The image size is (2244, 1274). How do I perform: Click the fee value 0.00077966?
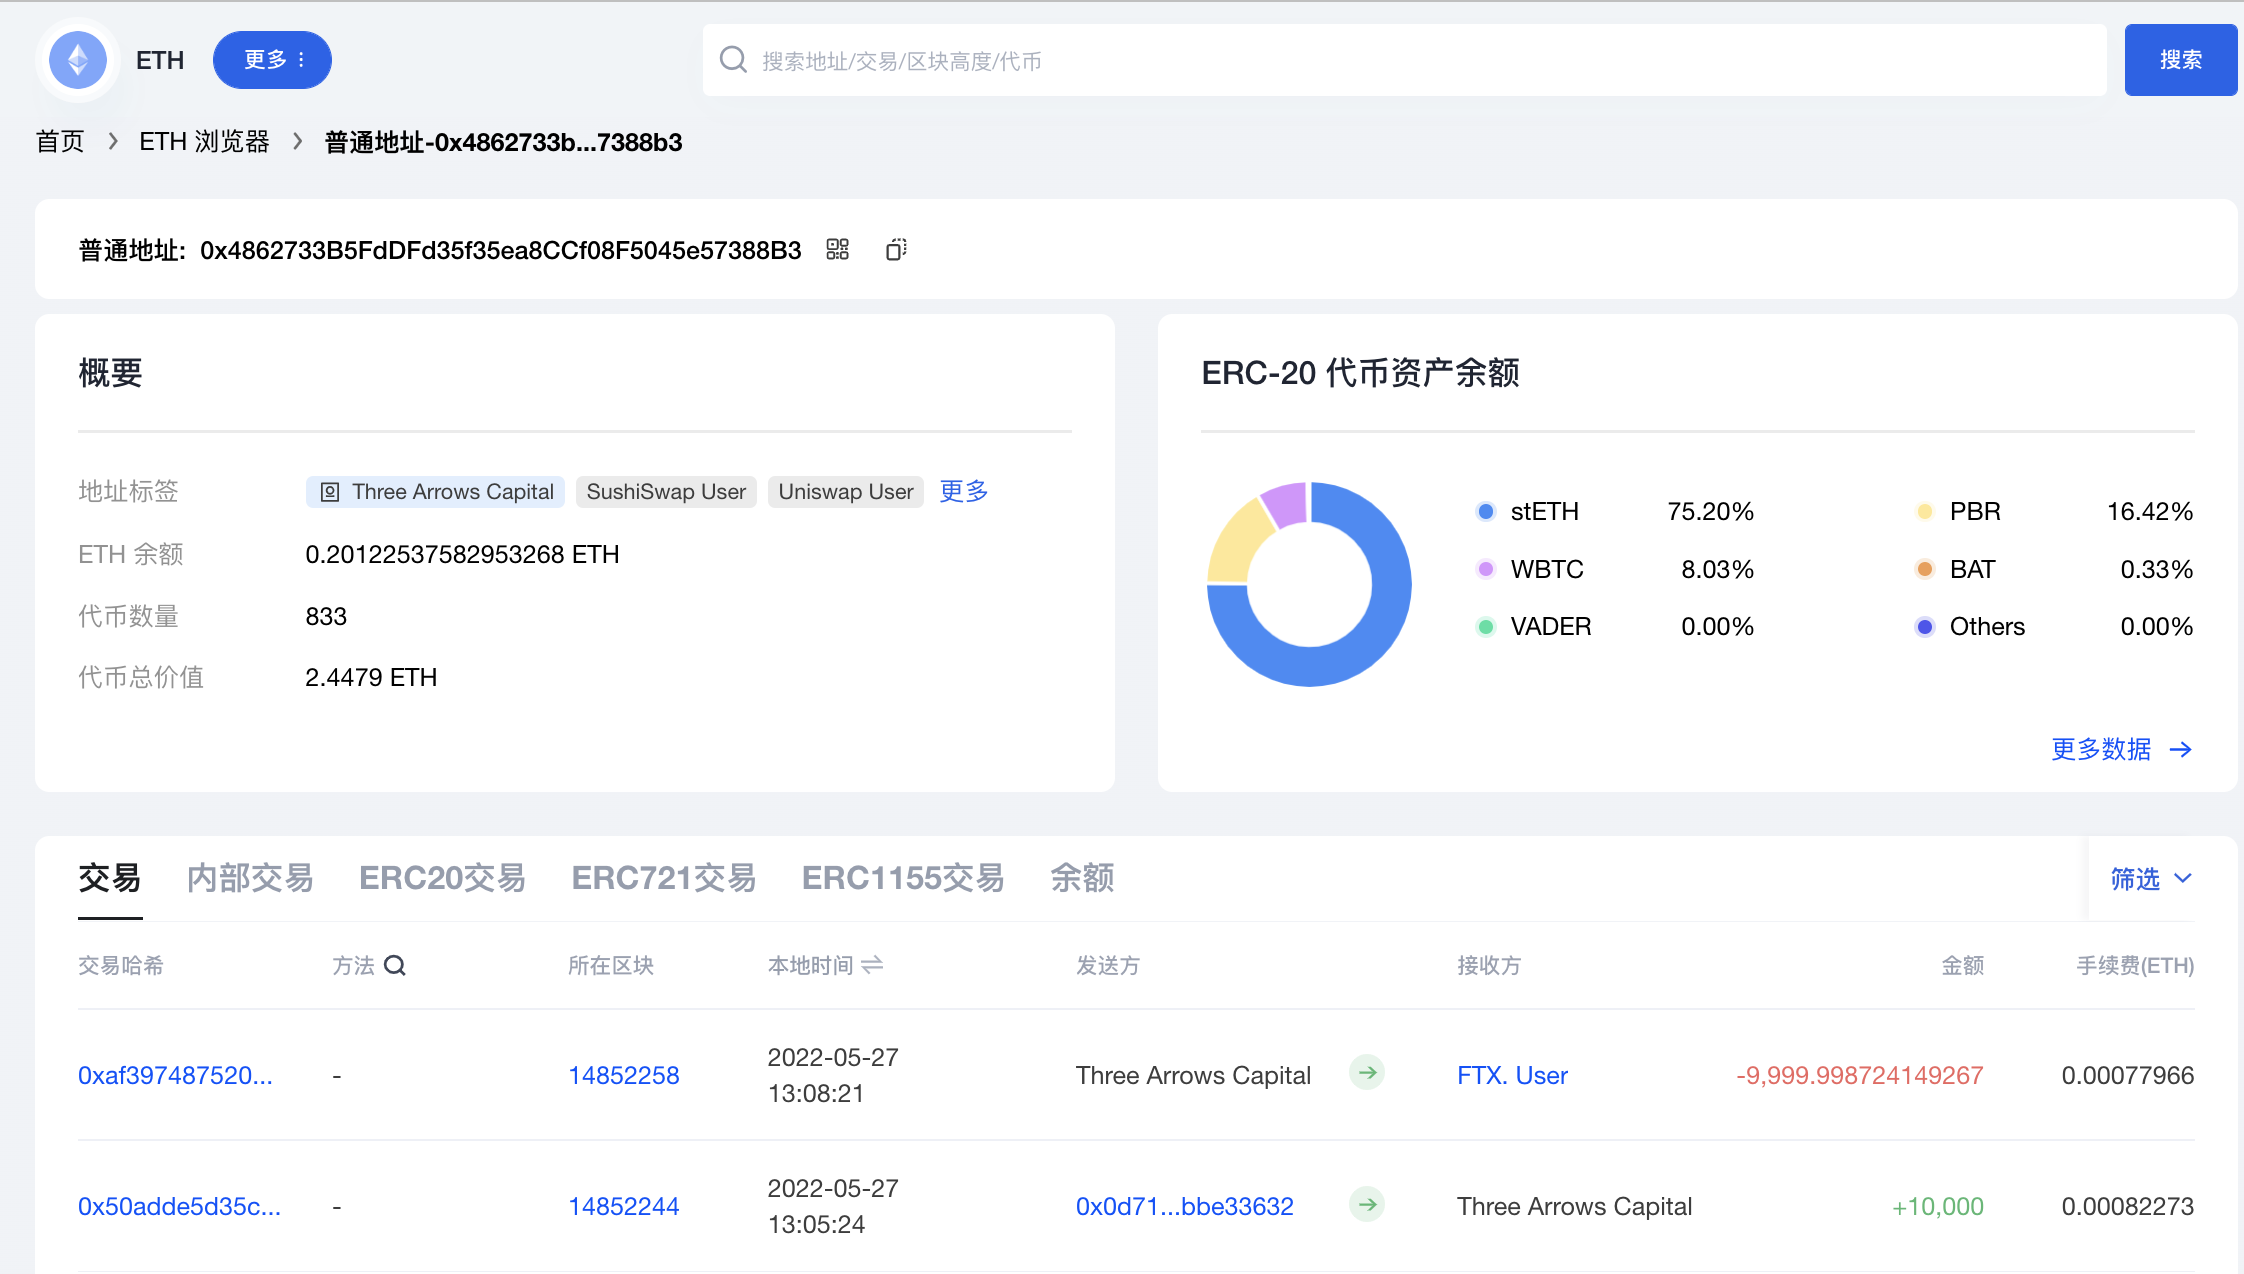click(2128, 1075)
